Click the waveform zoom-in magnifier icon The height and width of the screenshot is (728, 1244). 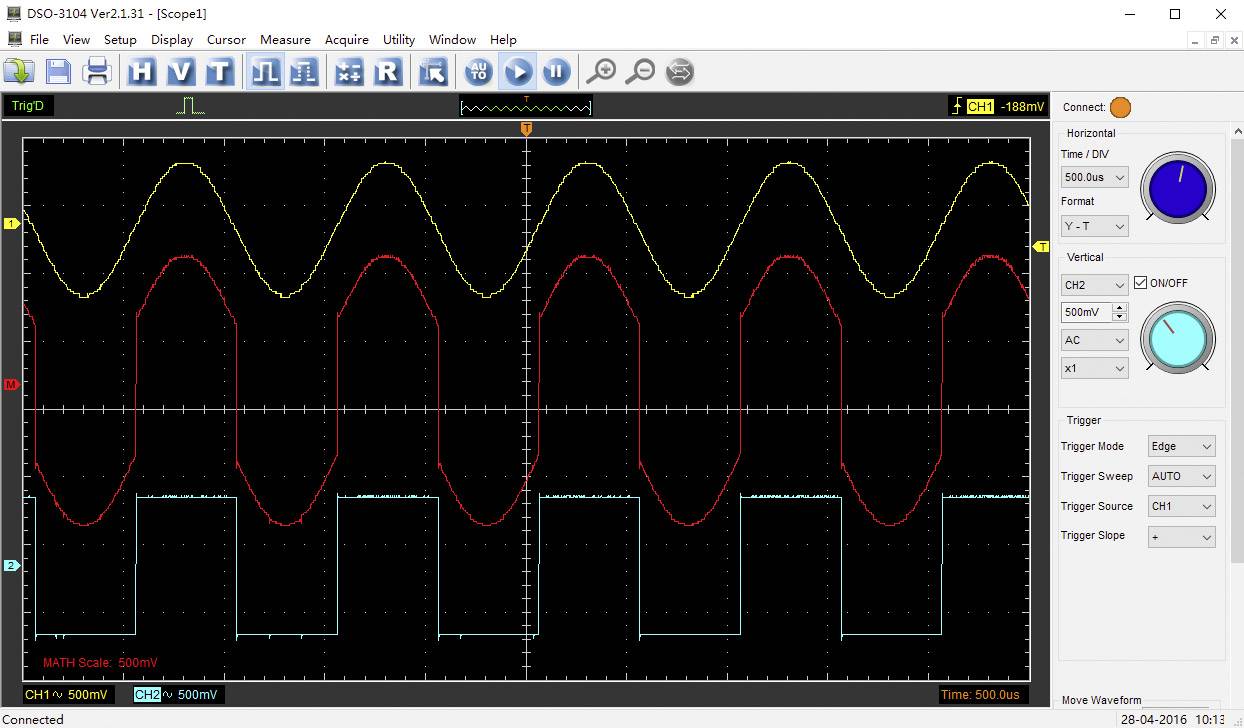tap(601, 71)
